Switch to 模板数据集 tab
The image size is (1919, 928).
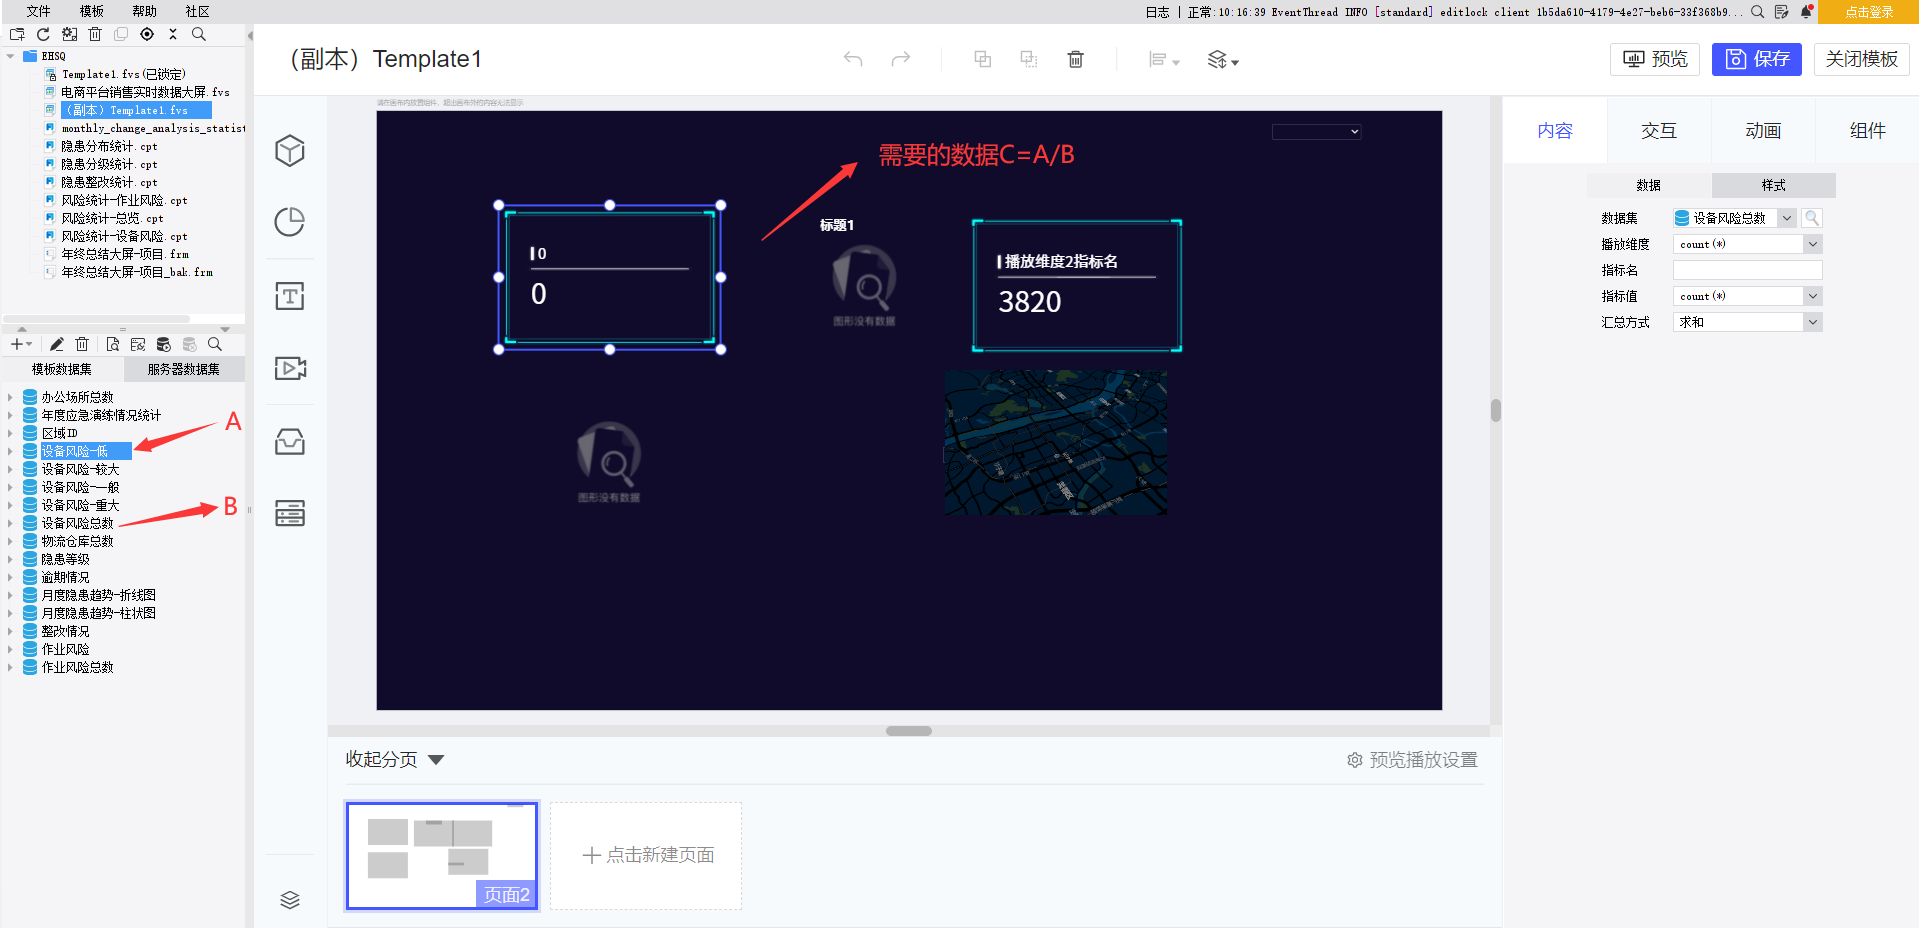[62, 369]
